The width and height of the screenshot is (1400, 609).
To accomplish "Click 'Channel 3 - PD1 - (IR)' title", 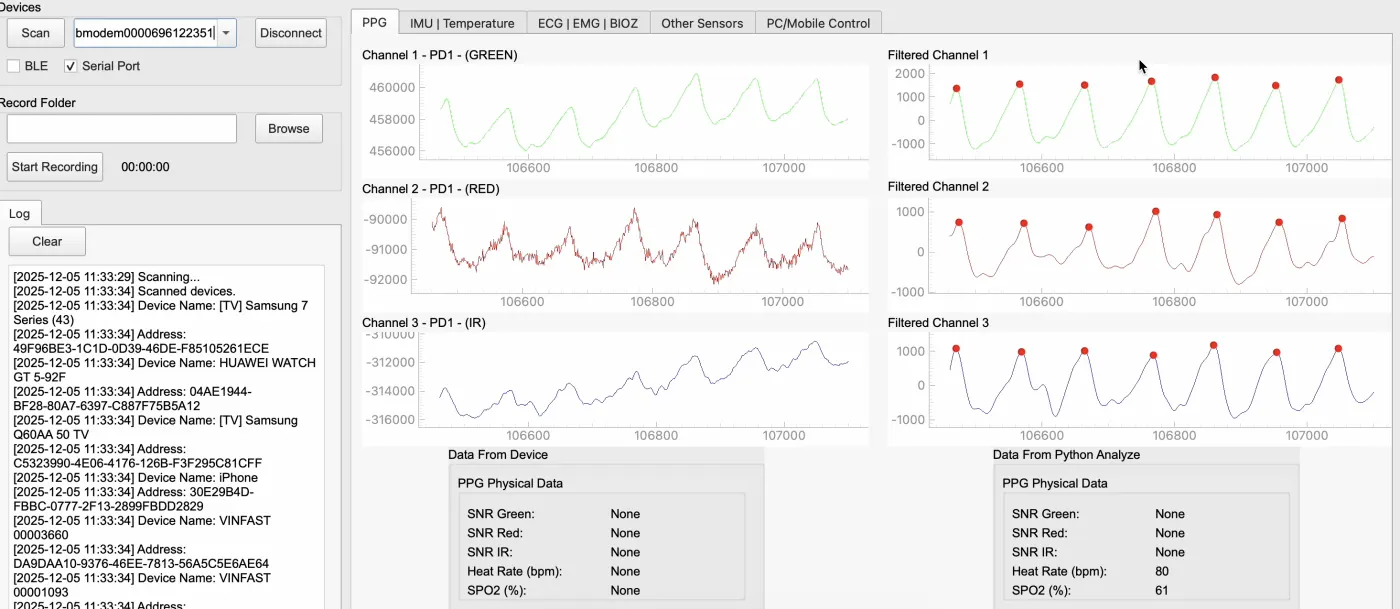I will pyautogui.click(x=424, y=323).
